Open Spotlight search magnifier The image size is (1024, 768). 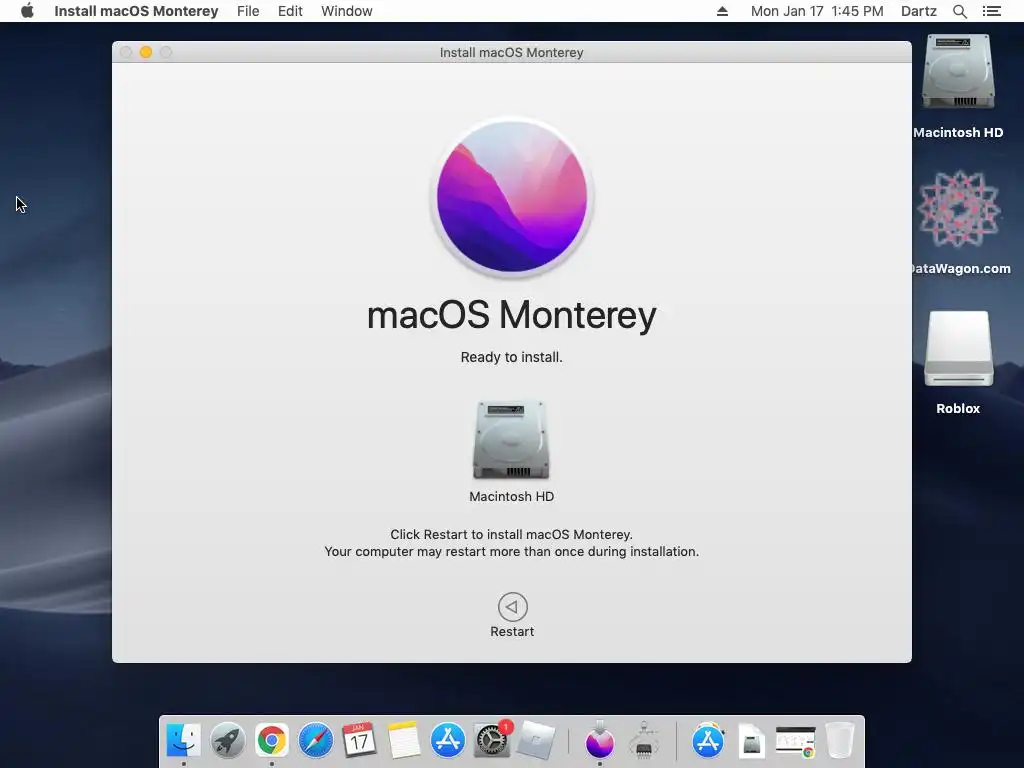(x=960, y=11)
